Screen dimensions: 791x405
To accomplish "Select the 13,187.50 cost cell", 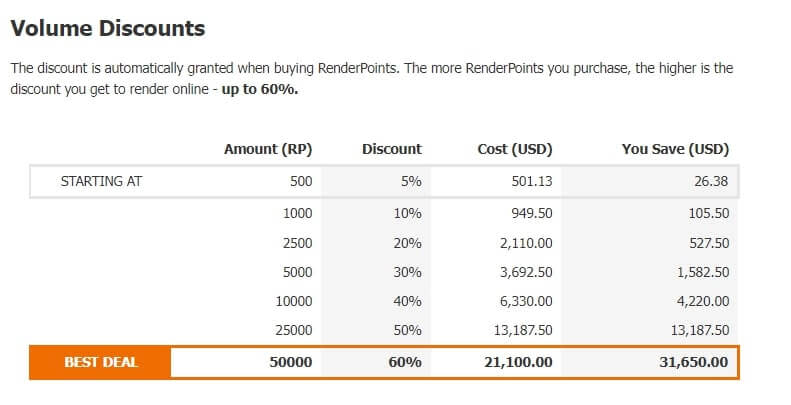I will click(x=523, y=330).
